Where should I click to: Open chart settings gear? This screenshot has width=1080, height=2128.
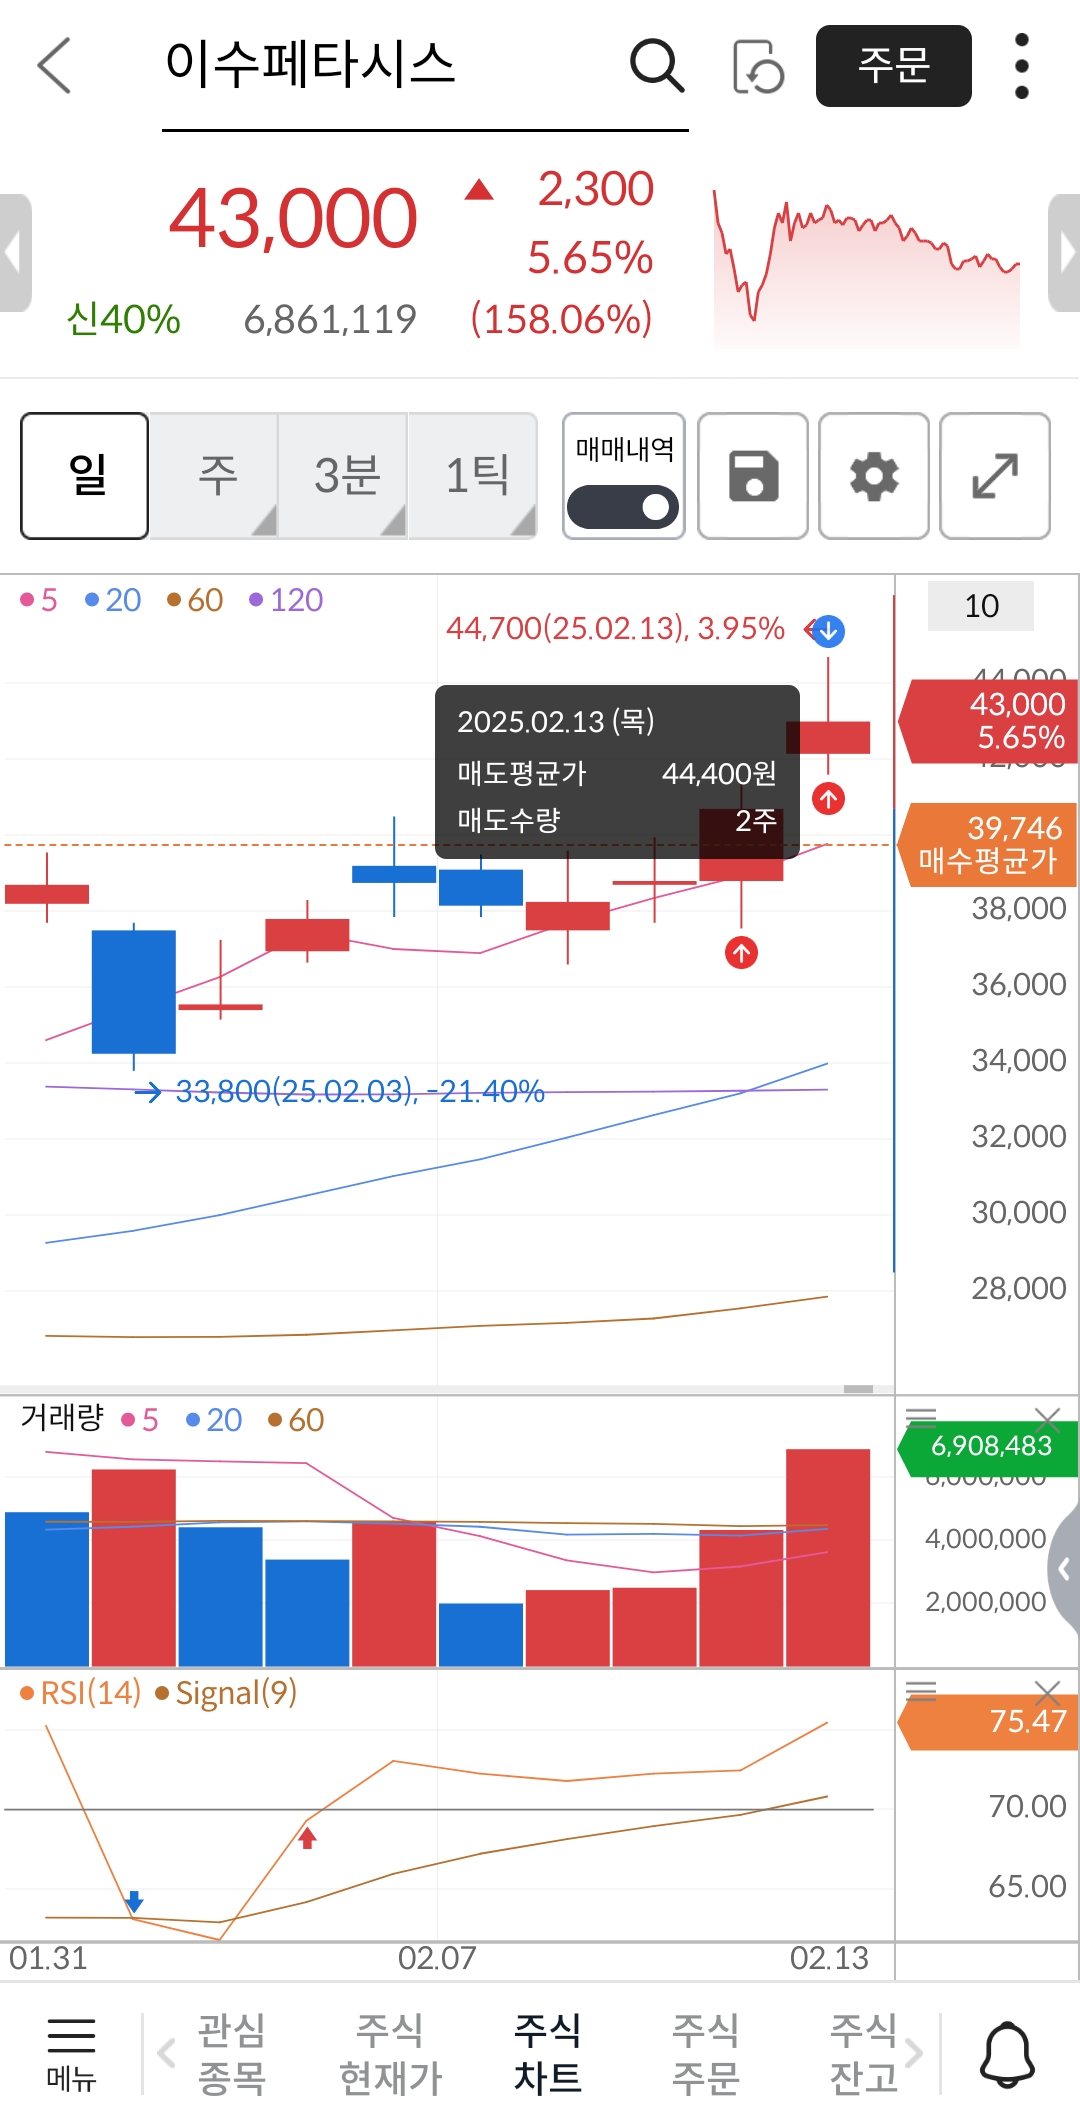tap(874, 476)
